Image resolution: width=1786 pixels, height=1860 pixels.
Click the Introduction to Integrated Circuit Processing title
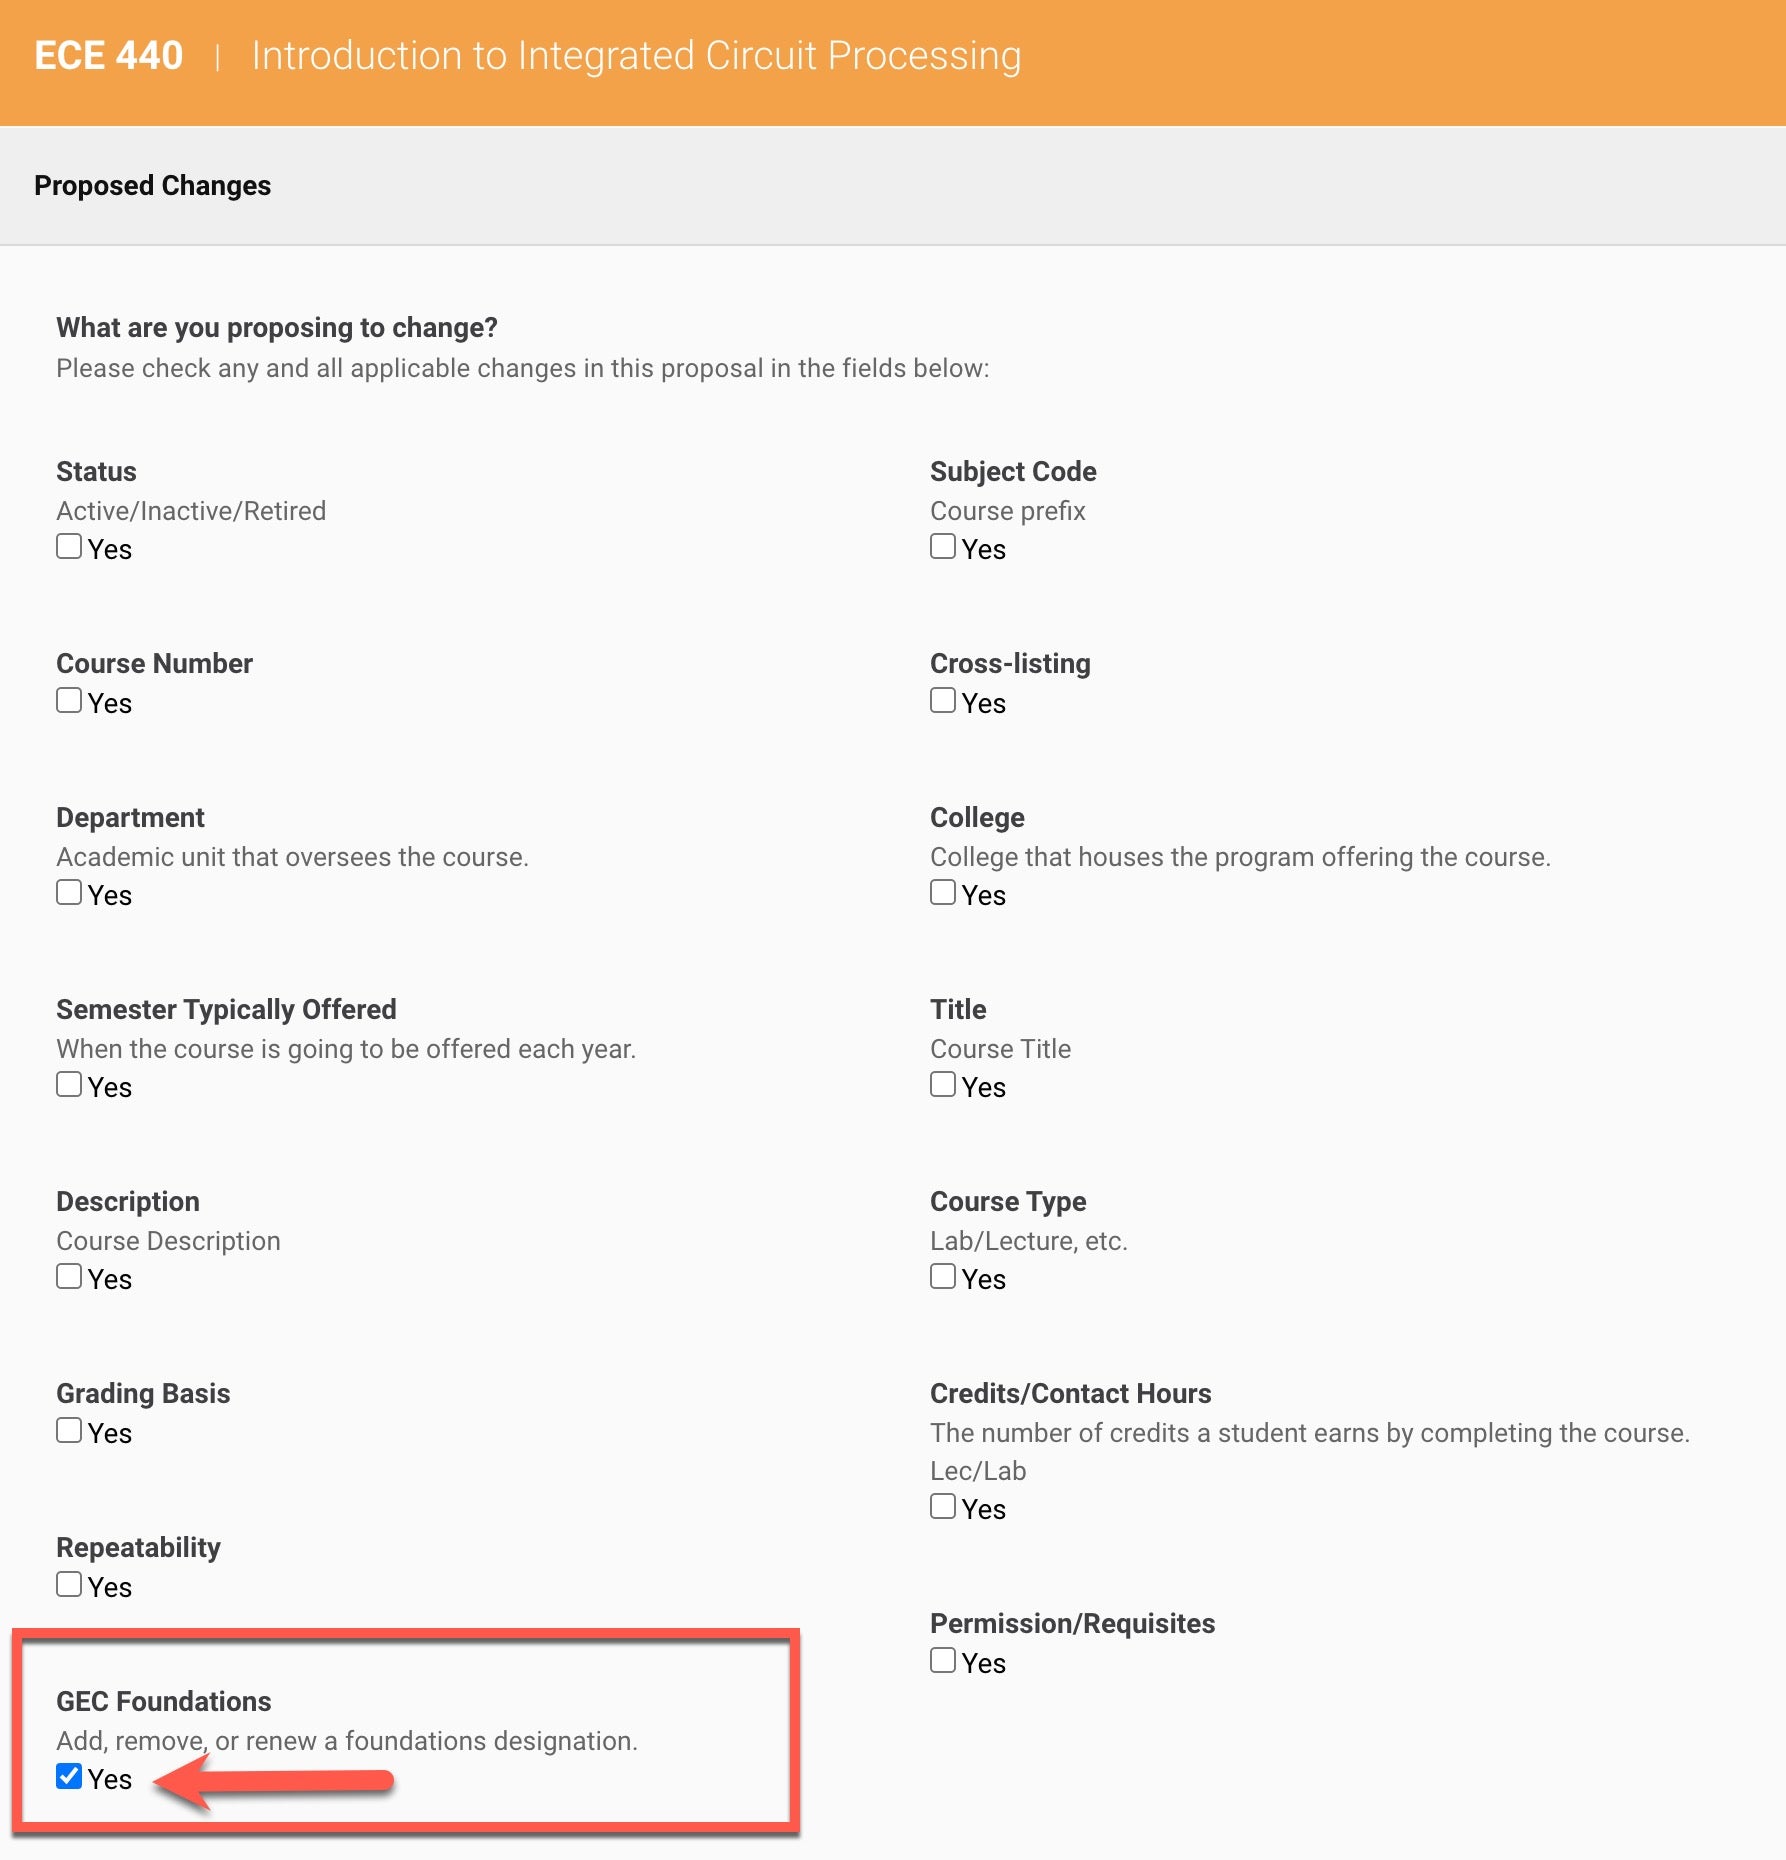click(x=636, y=56)
